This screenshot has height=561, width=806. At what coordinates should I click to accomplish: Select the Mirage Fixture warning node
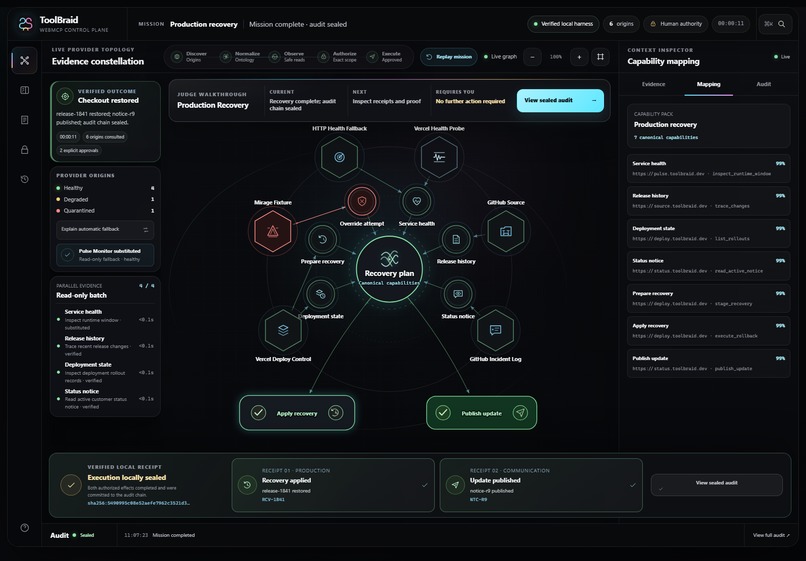[273, 231]
